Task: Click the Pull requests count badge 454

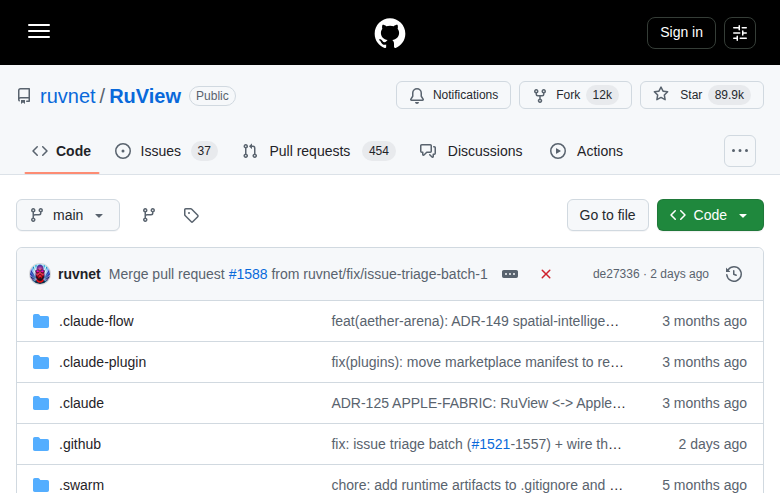Action: pyautogui.click(x=379, y=151)
